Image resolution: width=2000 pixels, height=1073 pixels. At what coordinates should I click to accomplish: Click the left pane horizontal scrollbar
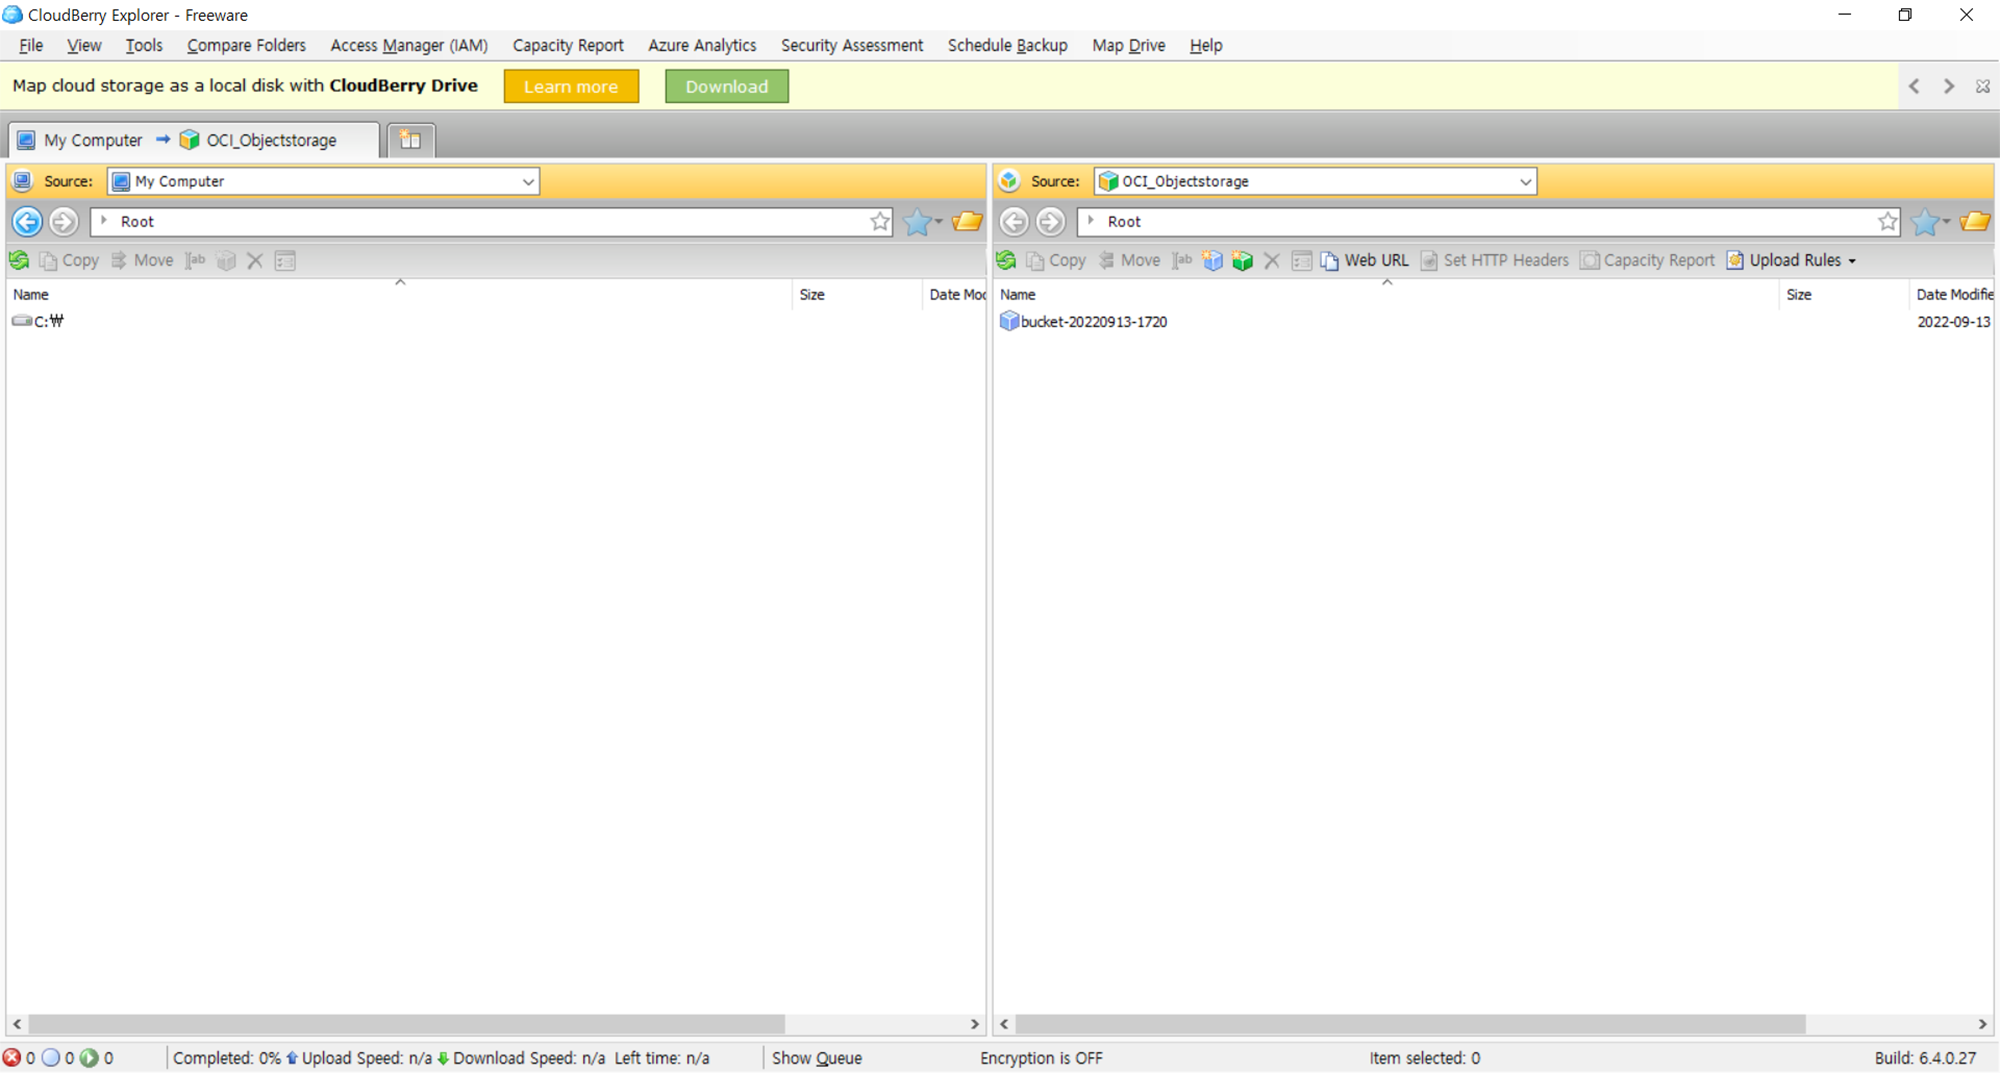[406, 1024]
